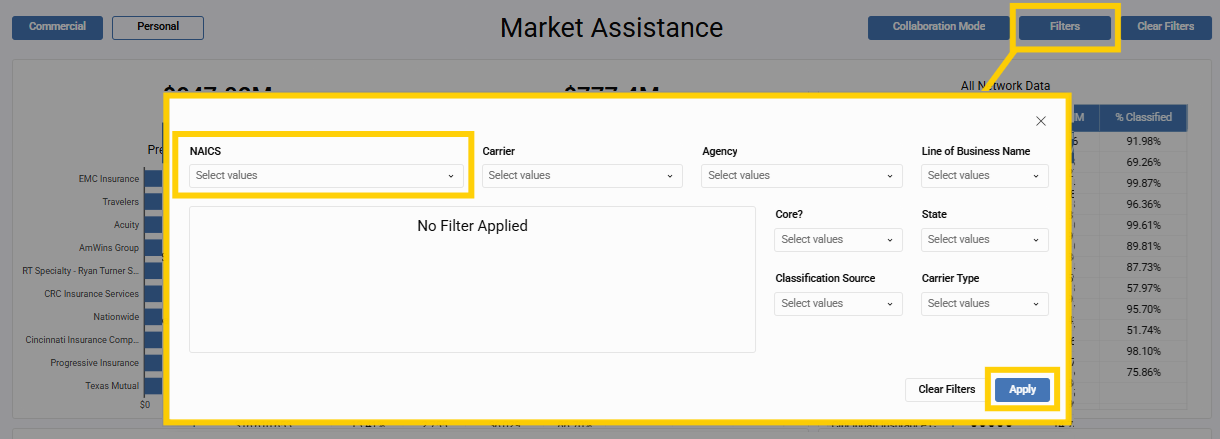Click the 57.97% classified value
The image size is (1220, 439).
pyautogui.click(x=1143, y=288)
